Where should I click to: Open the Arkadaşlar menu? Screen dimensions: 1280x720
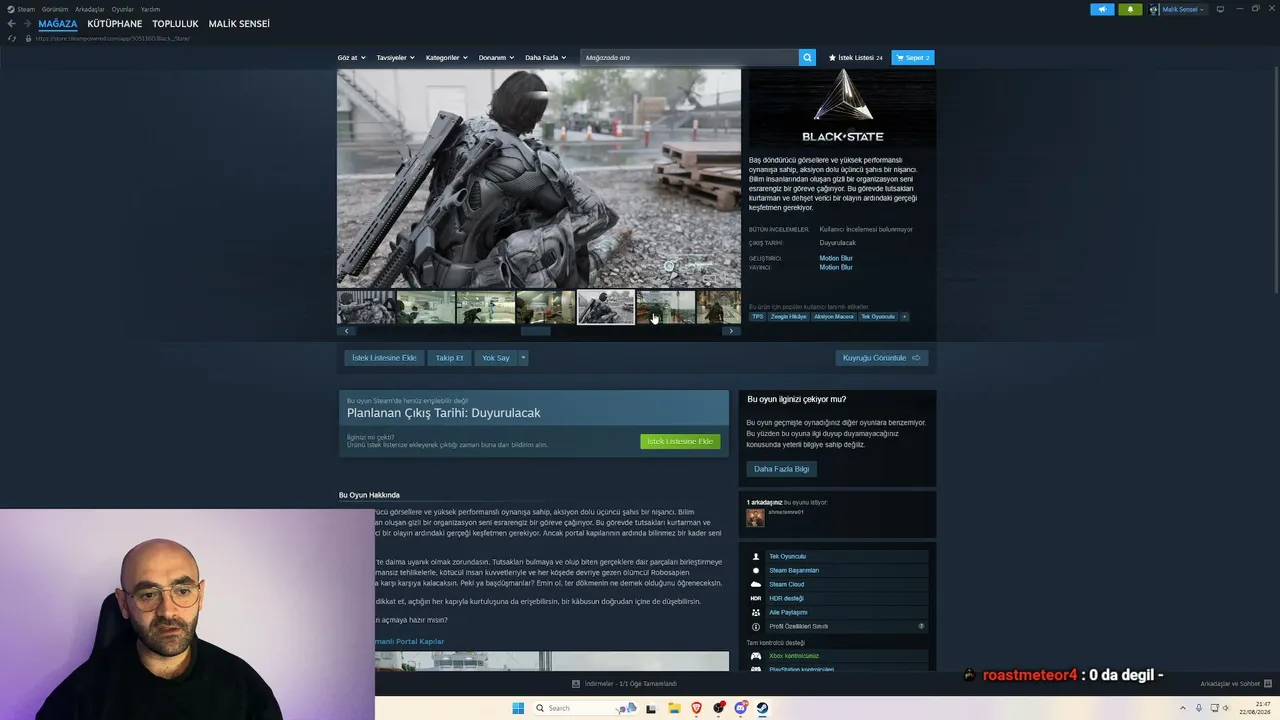(90, 9)
